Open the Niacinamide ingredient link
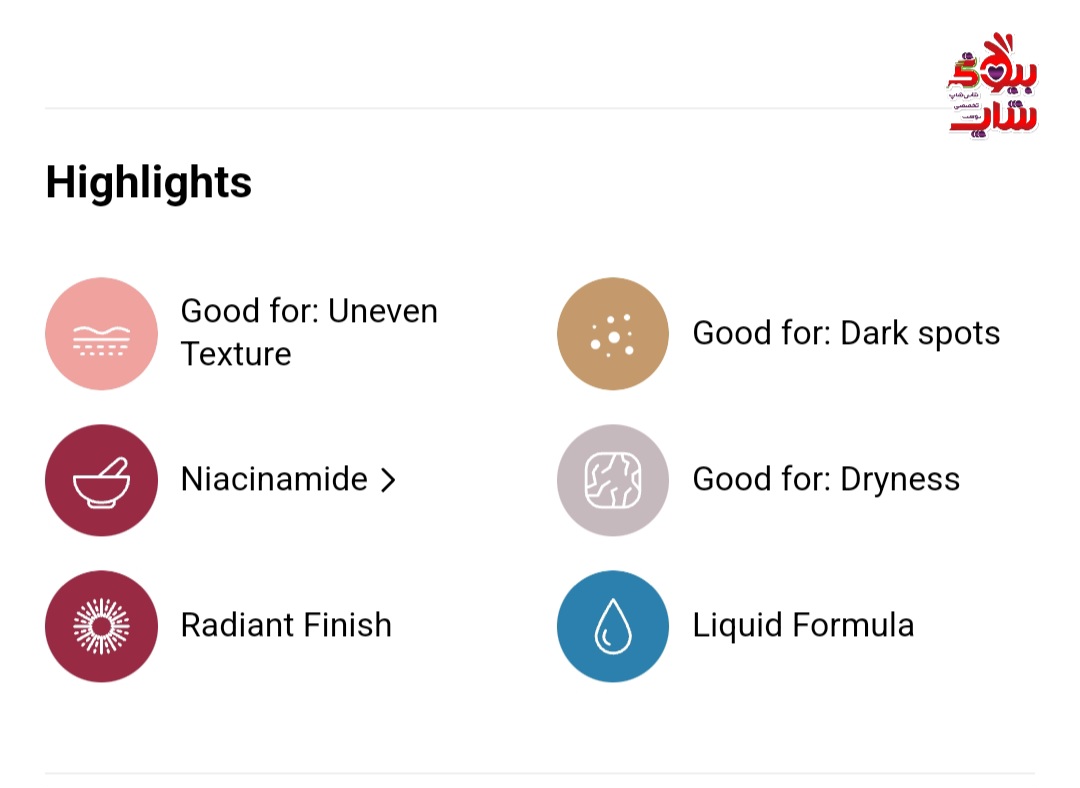1080x788 pixels. 274,479
